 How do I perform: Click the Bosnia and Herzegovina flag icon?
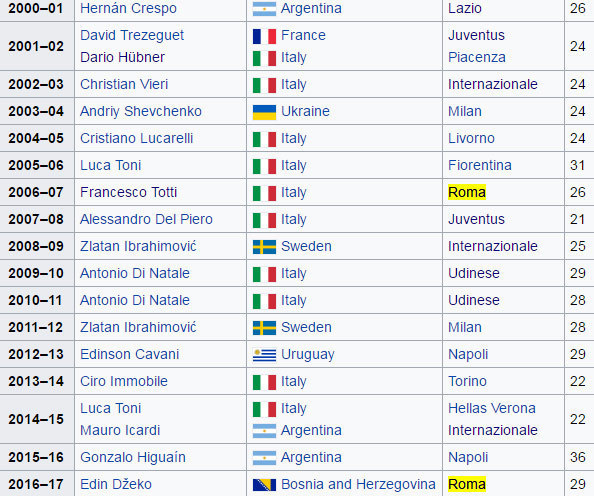coord(264,485)
